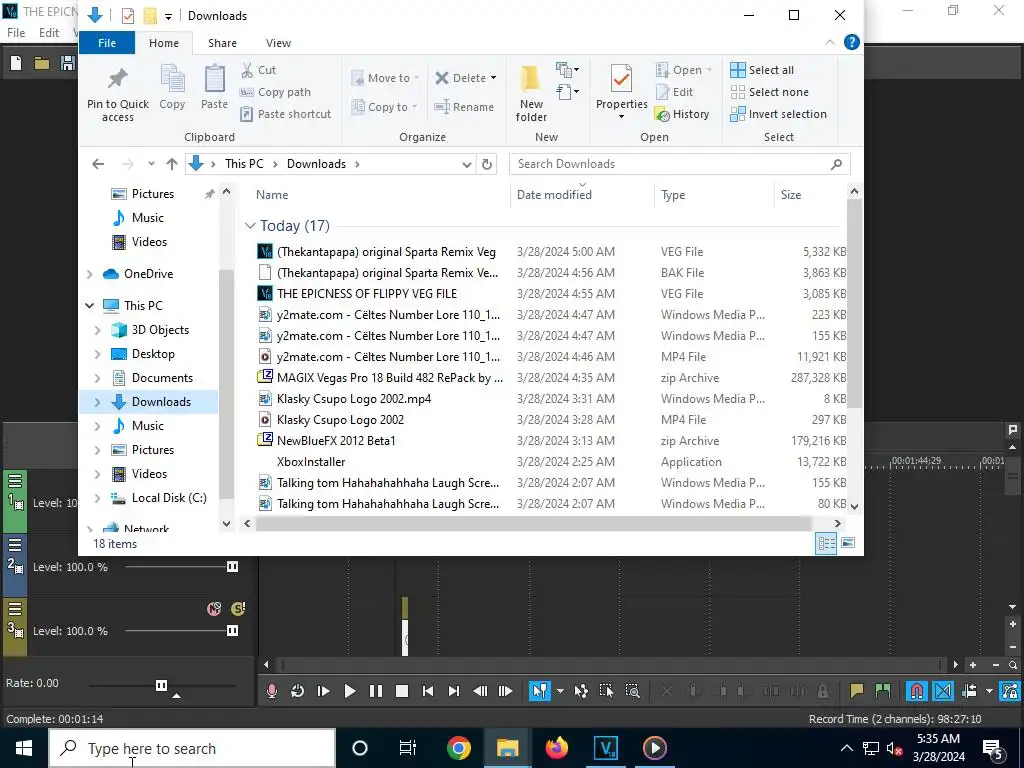The height and width of the screenshot is (768, 1024).
Task: Toggle Automatic Crossfades in Vegas toolbar
Action: [x=943, y=691]
